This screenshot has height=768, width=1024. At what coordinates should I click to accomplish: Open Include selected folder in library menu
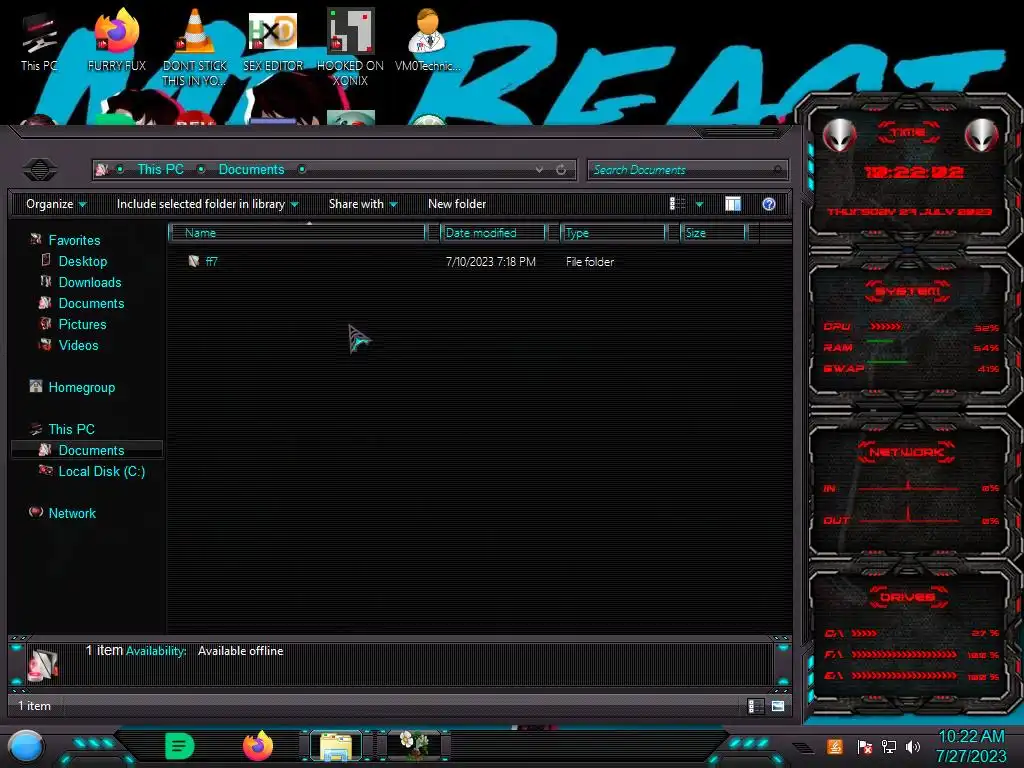click(208, 204)
